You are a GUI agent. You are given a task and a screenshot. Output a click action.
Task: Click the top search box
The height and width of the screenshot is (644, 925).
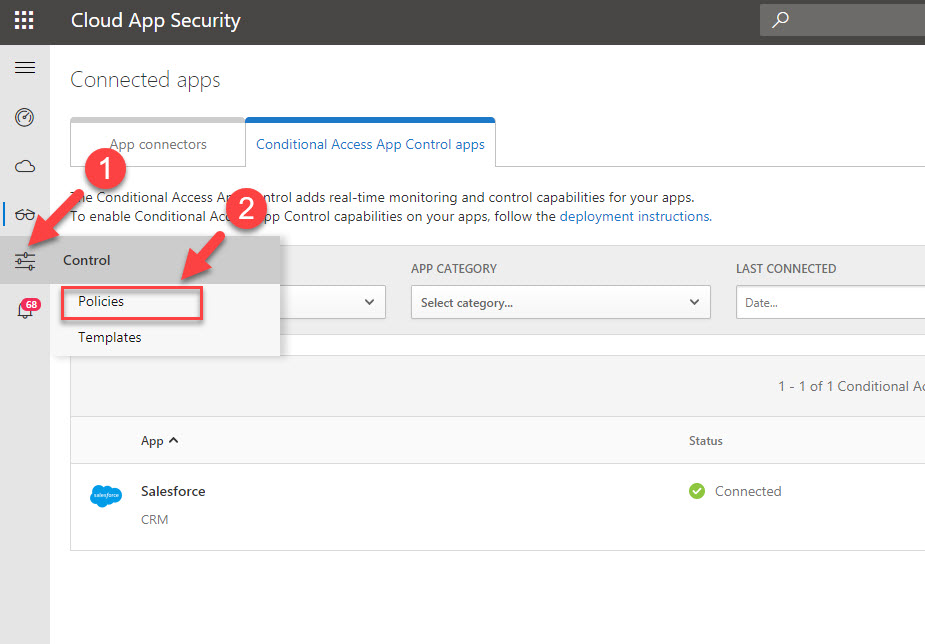(x=842, y=20)
